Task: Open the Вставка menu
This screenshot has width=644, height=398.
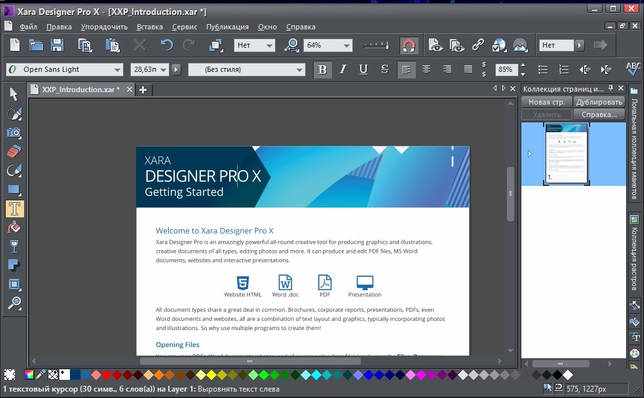Action: (x=150, y=27)
